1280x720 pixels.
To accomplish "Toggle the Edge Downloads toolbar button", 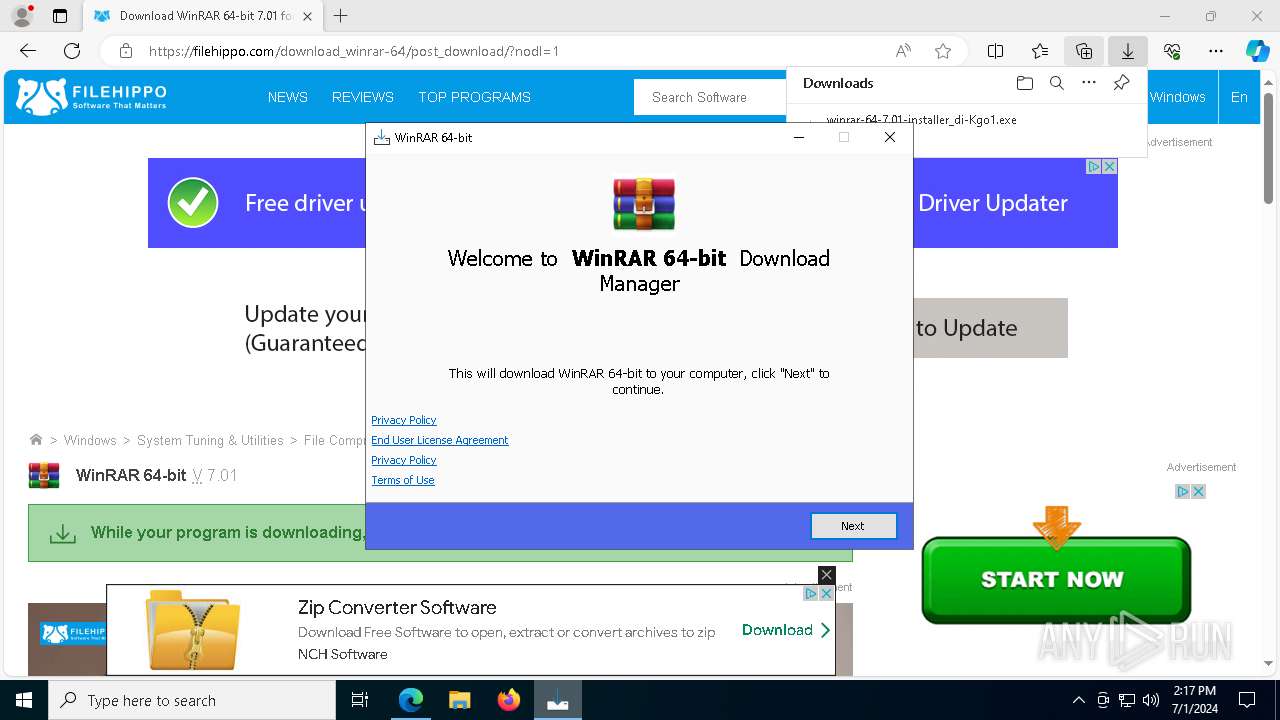I will tap(1128, 51).
